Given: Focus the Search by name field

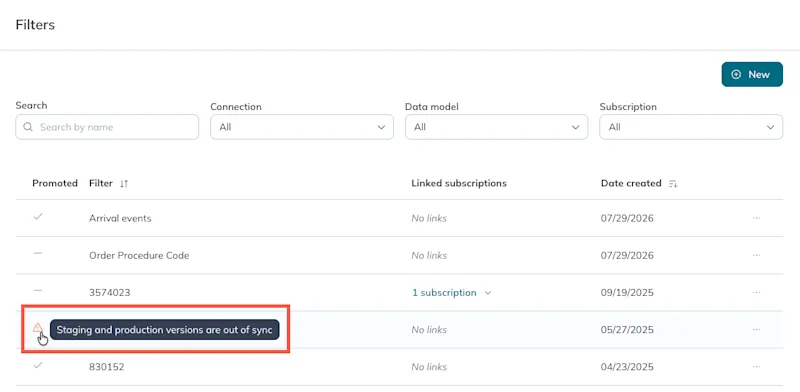Looking at the screenshot, I should 107,127.
